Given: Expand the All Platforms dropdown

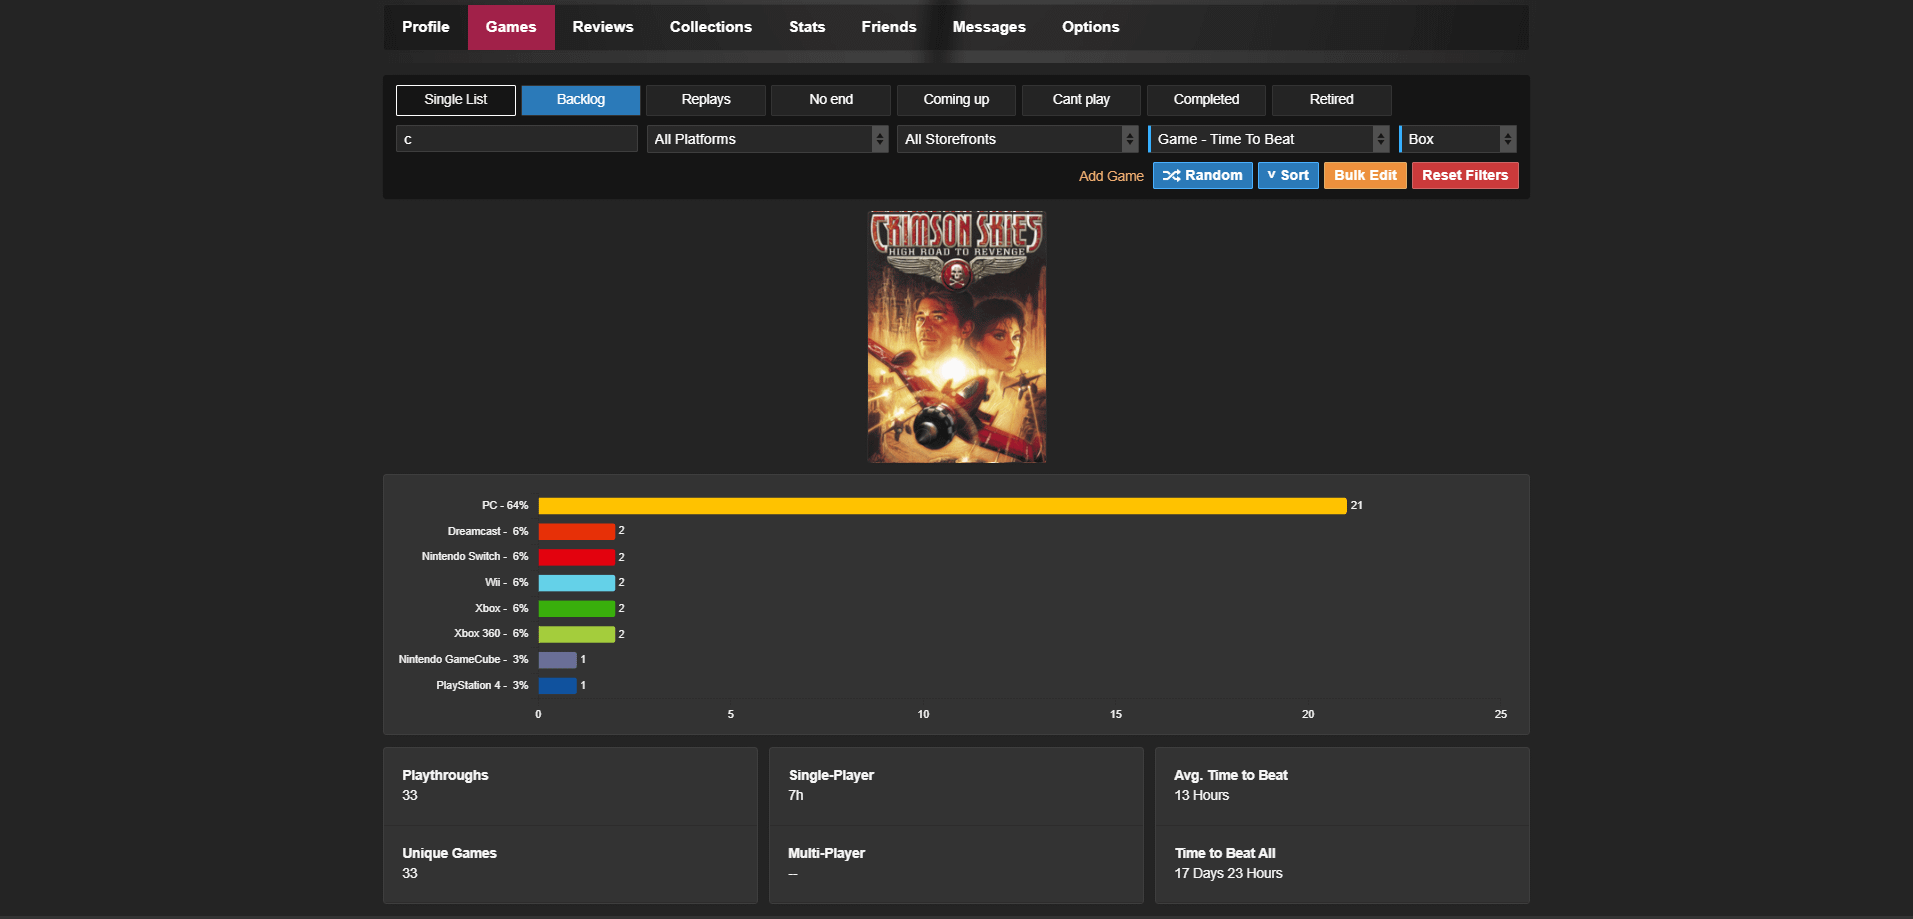Looking at the screenshot, I should (766, 139).
